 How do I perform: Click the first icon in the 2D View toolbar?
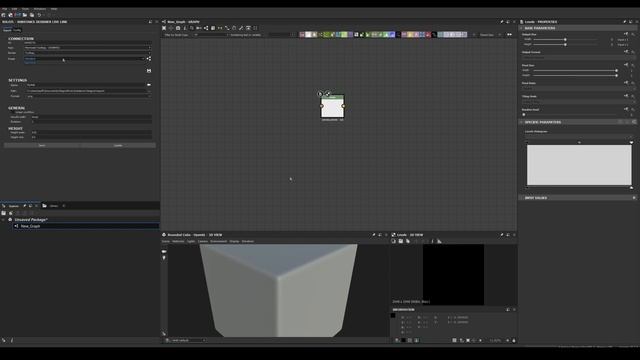[394, 241]
